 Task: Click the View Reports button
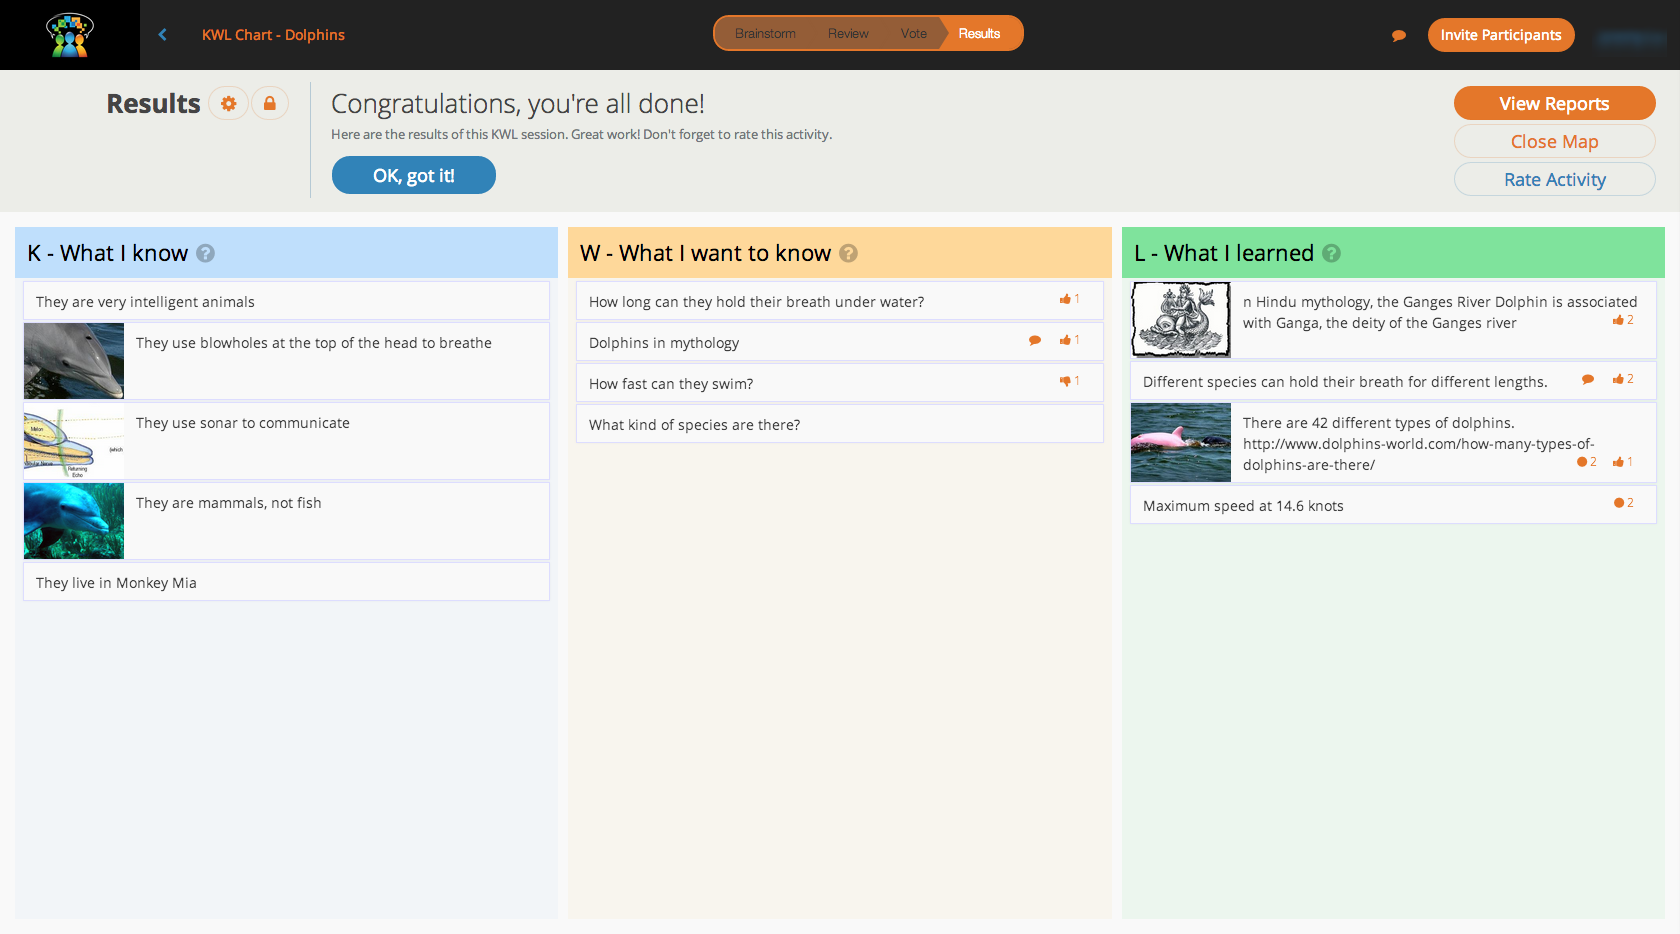pos(1554,103)
